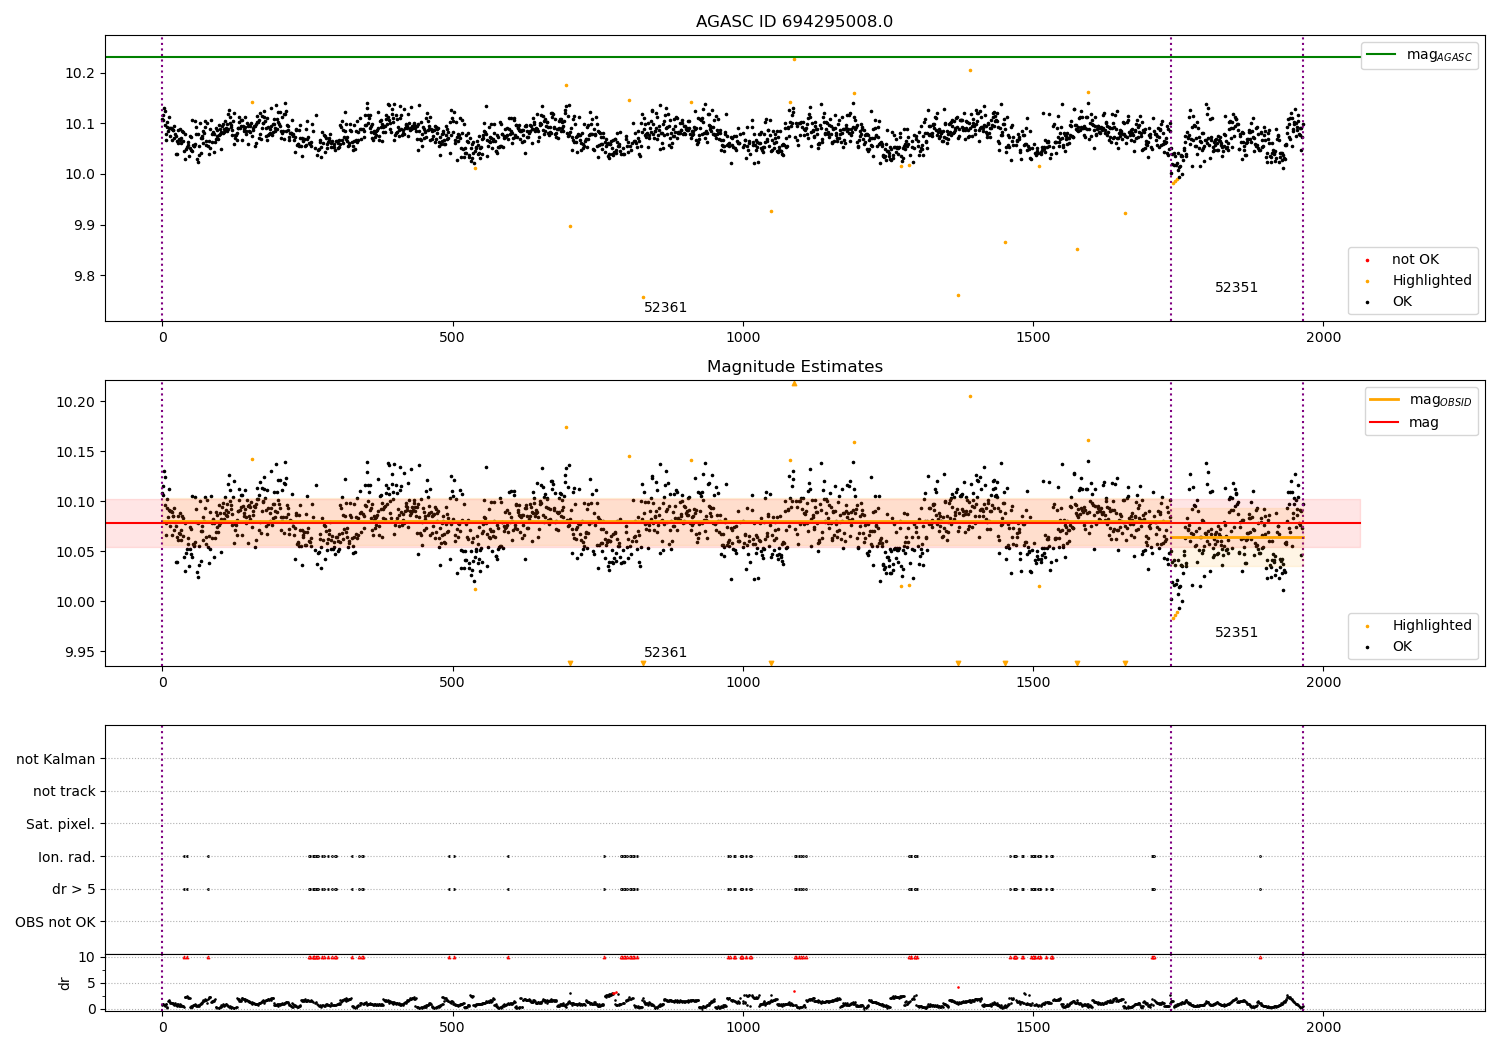Click the 10.20 y-axis tick of Magnitude Estimates
This screenshot has height=1050, width=1500.
click(x=76, y=402)
